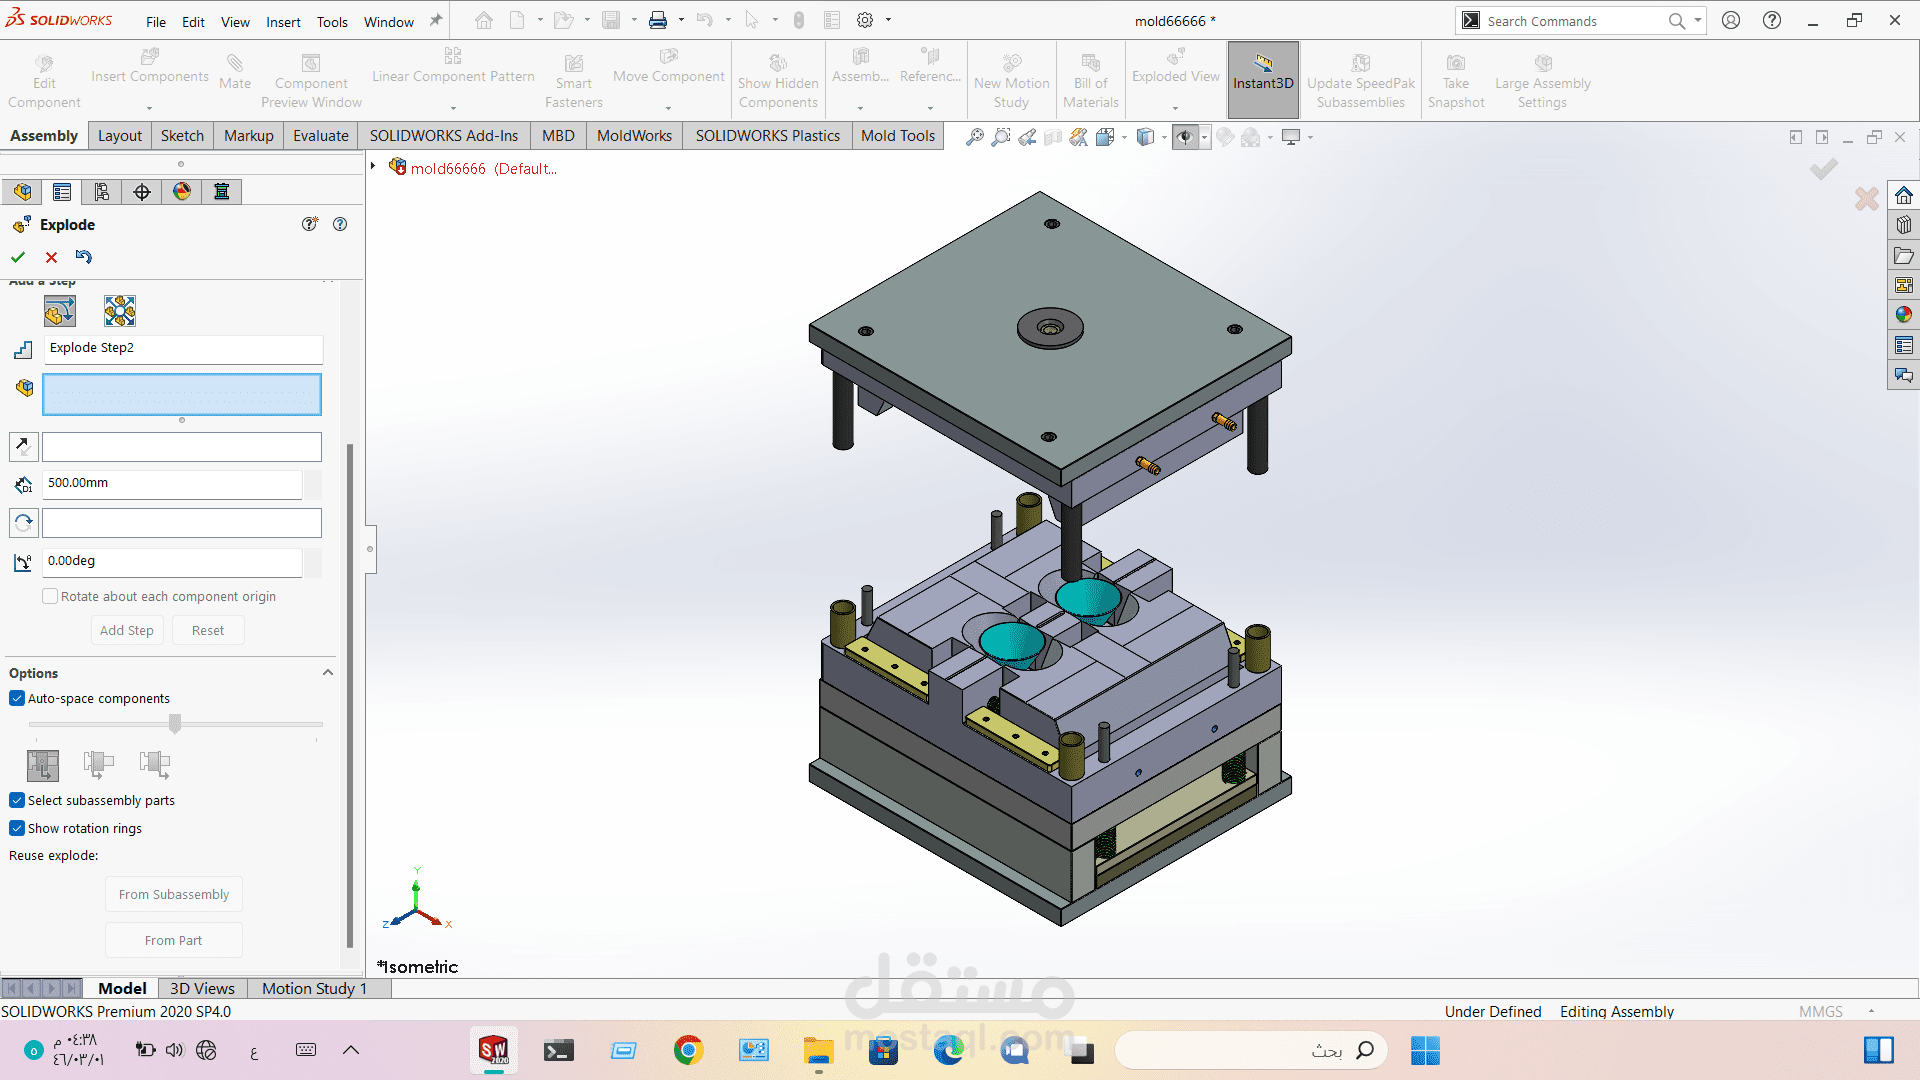This screenshot has height=1080, width=1920.
Task: Click the Instant3D toolbar button
Action: pyautogui.click(x=1263, y=80)
